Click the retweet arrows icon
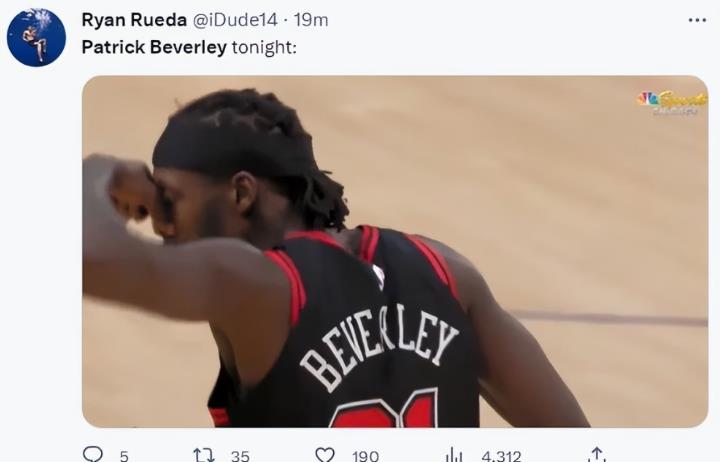The image size is (720, 462). pyautogui.click(x=204, y=455)
